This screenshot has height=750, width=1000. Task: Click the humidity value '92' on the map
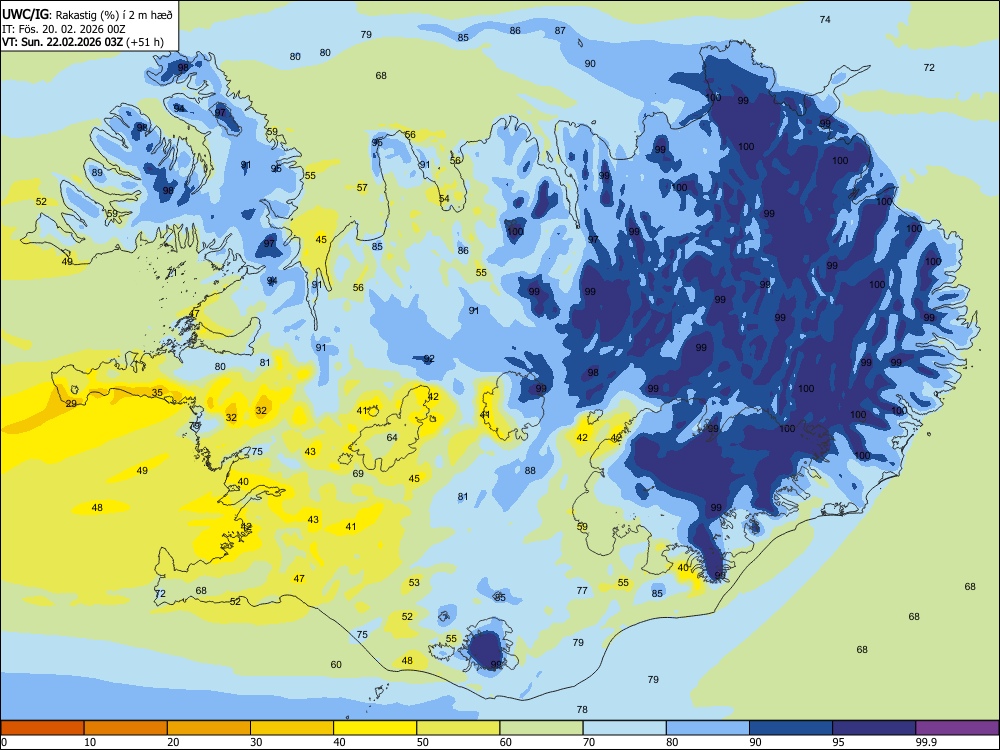pos(429,359)
